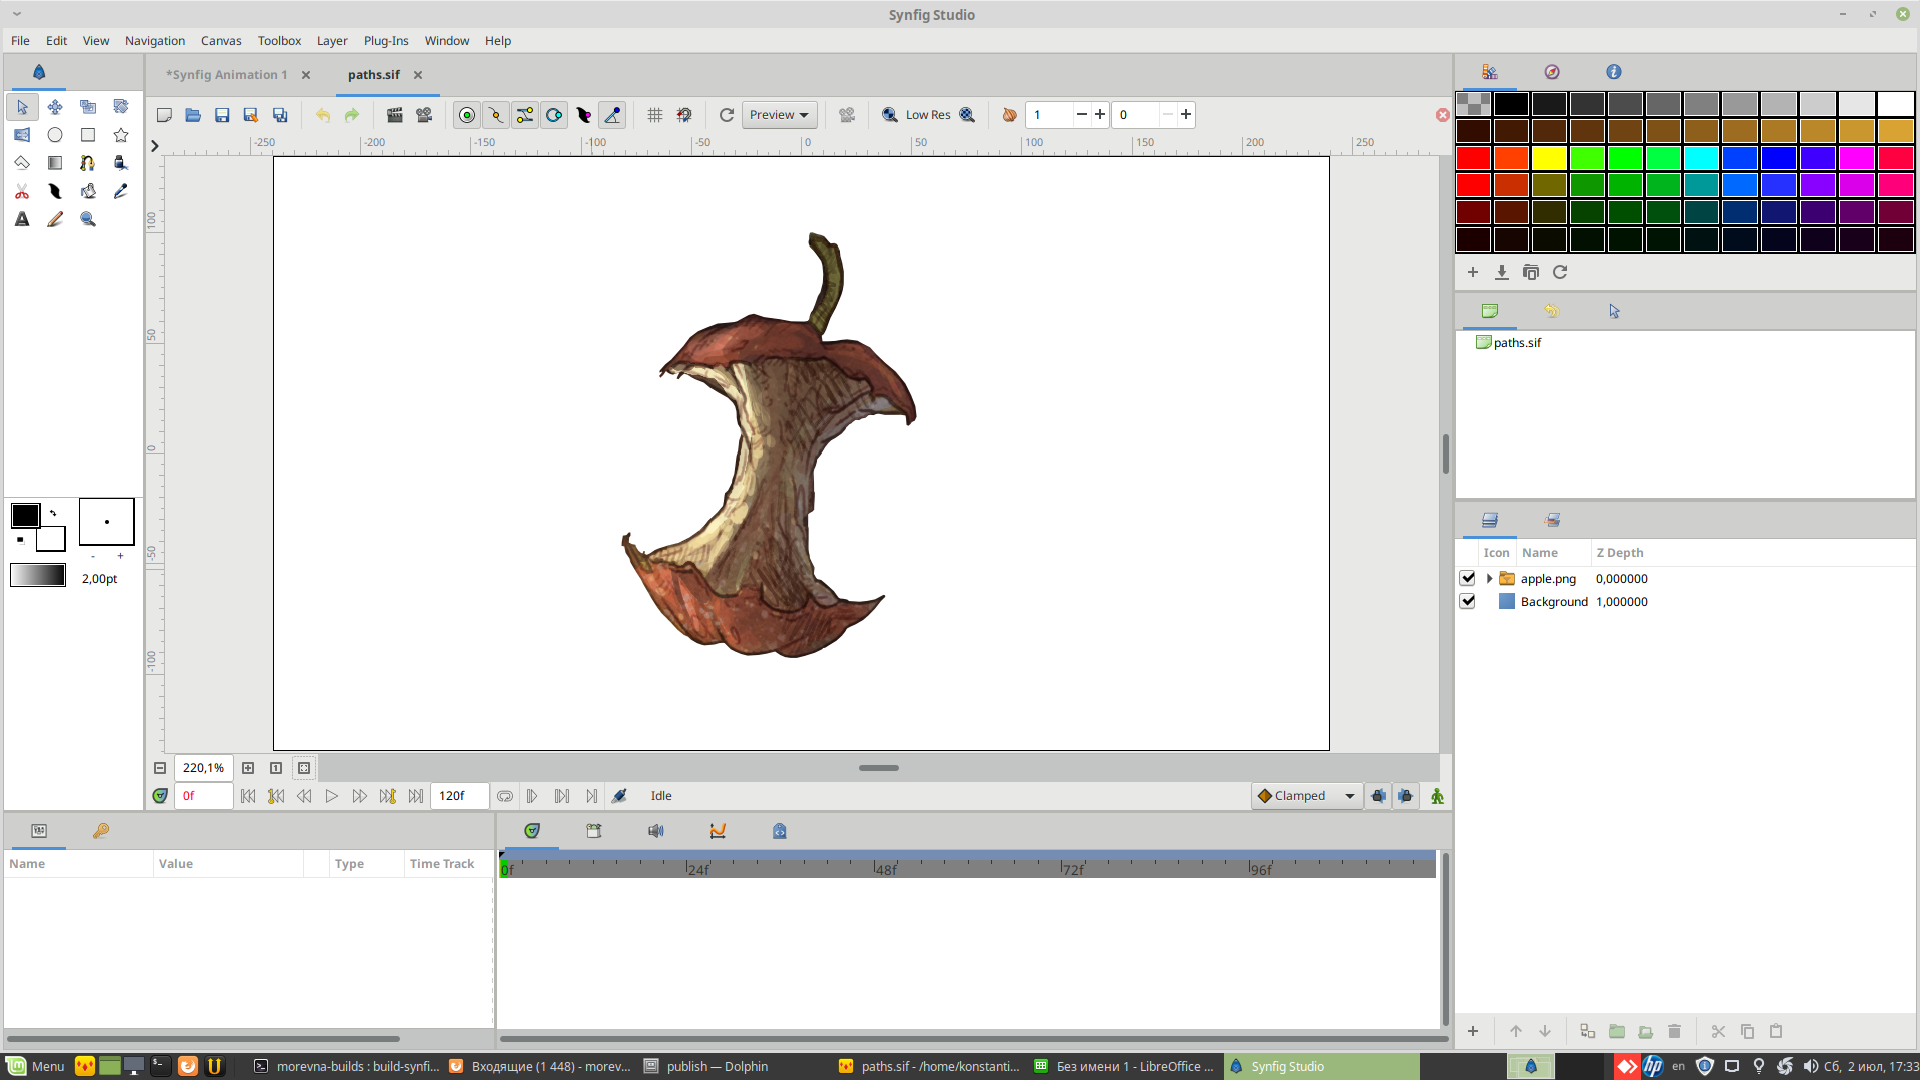
Task: Open window title menu arrow
Action: pos(17,14)
